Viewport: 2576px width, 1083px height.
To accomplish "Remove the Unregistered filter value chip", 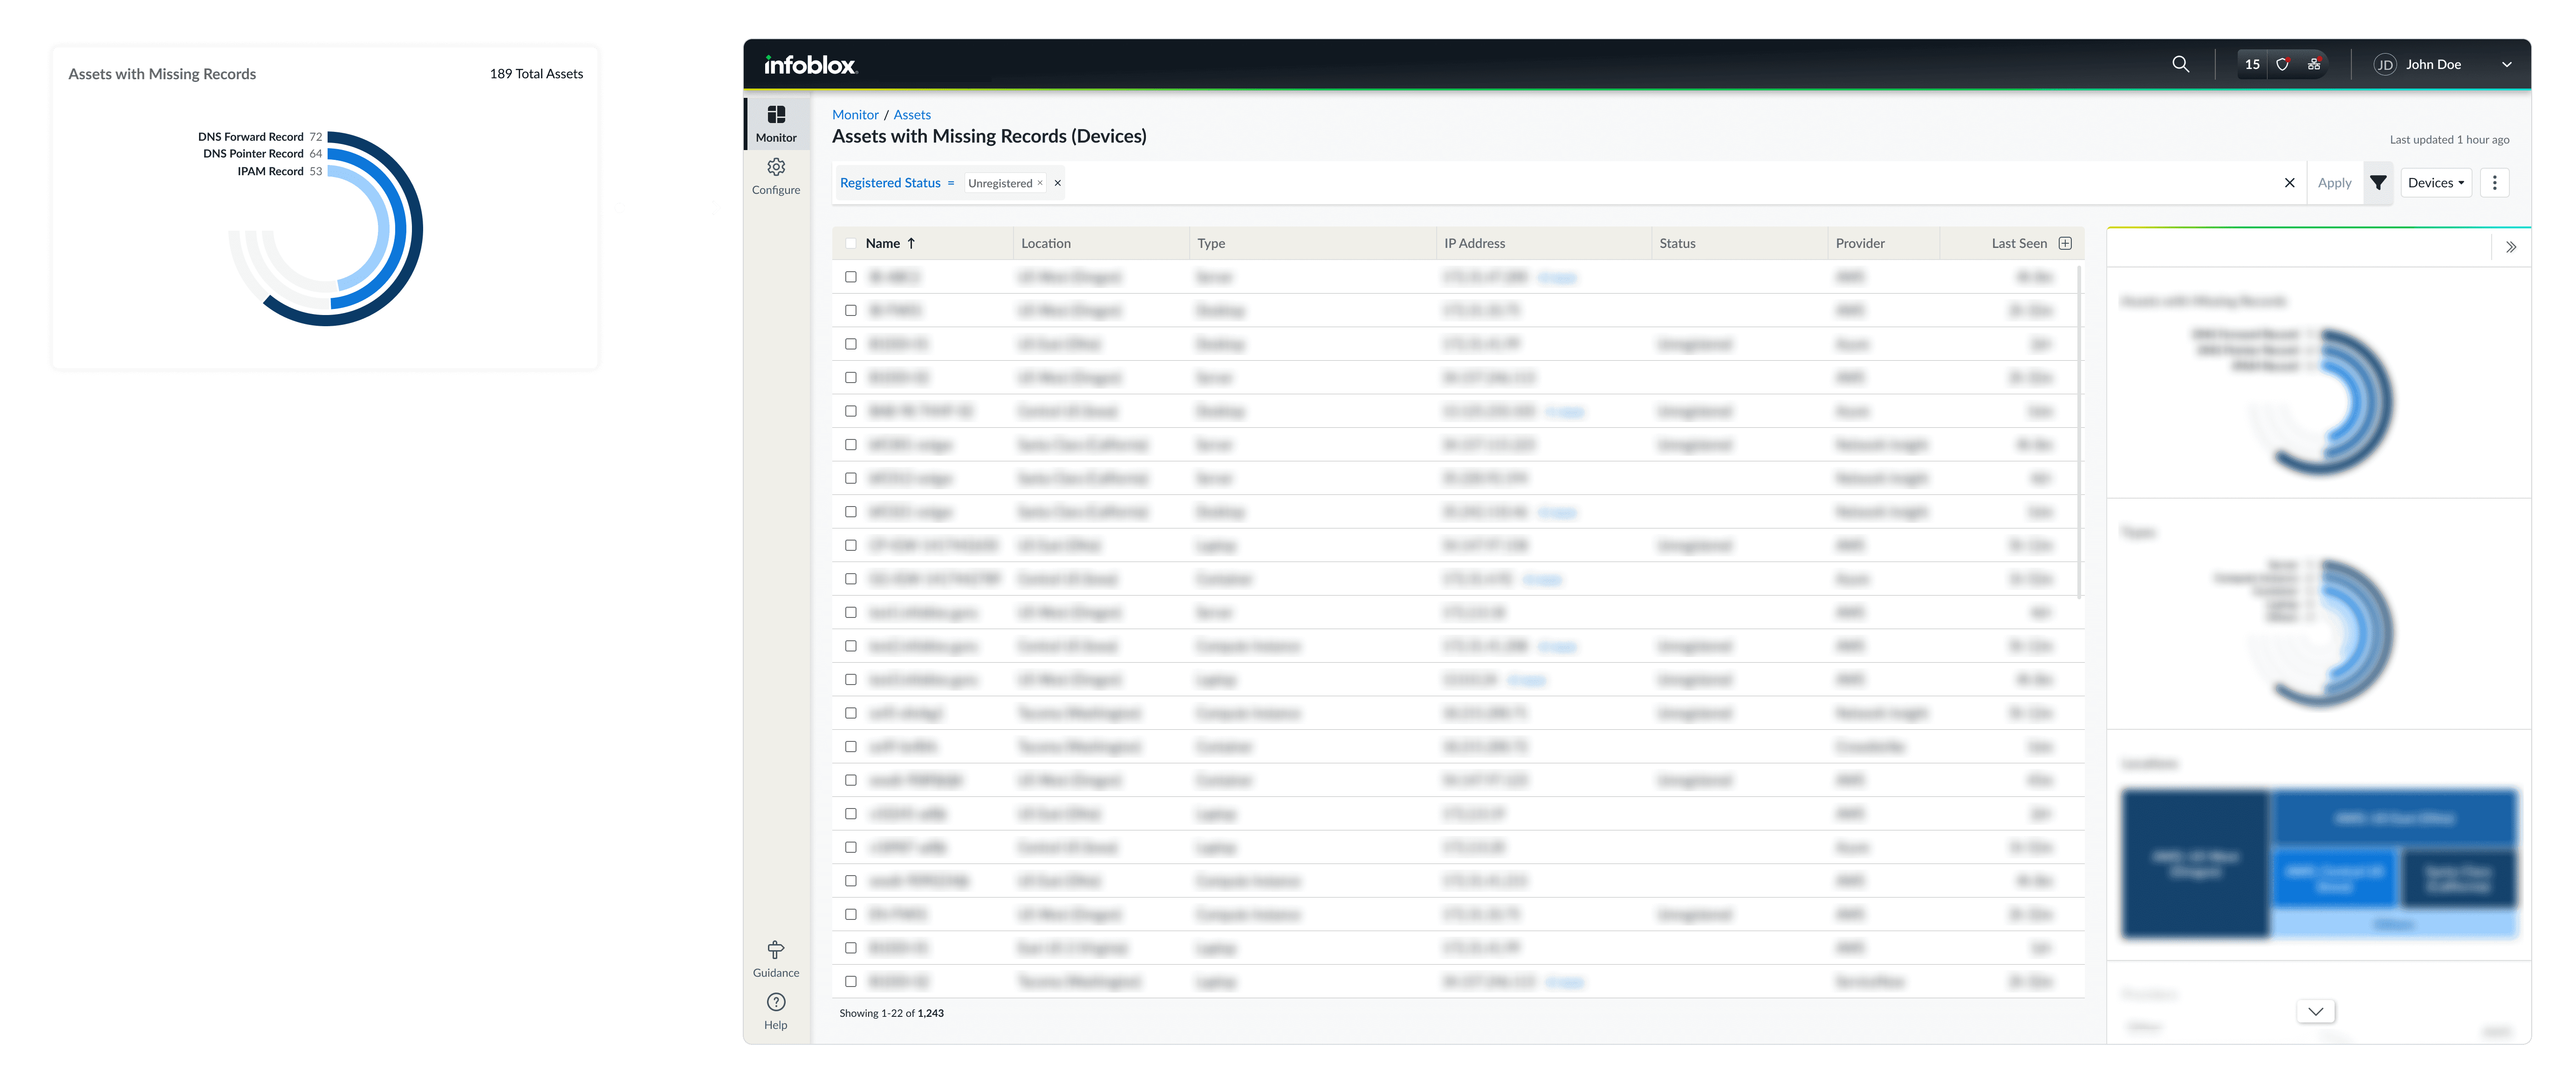I will [x=1039, y=183].
